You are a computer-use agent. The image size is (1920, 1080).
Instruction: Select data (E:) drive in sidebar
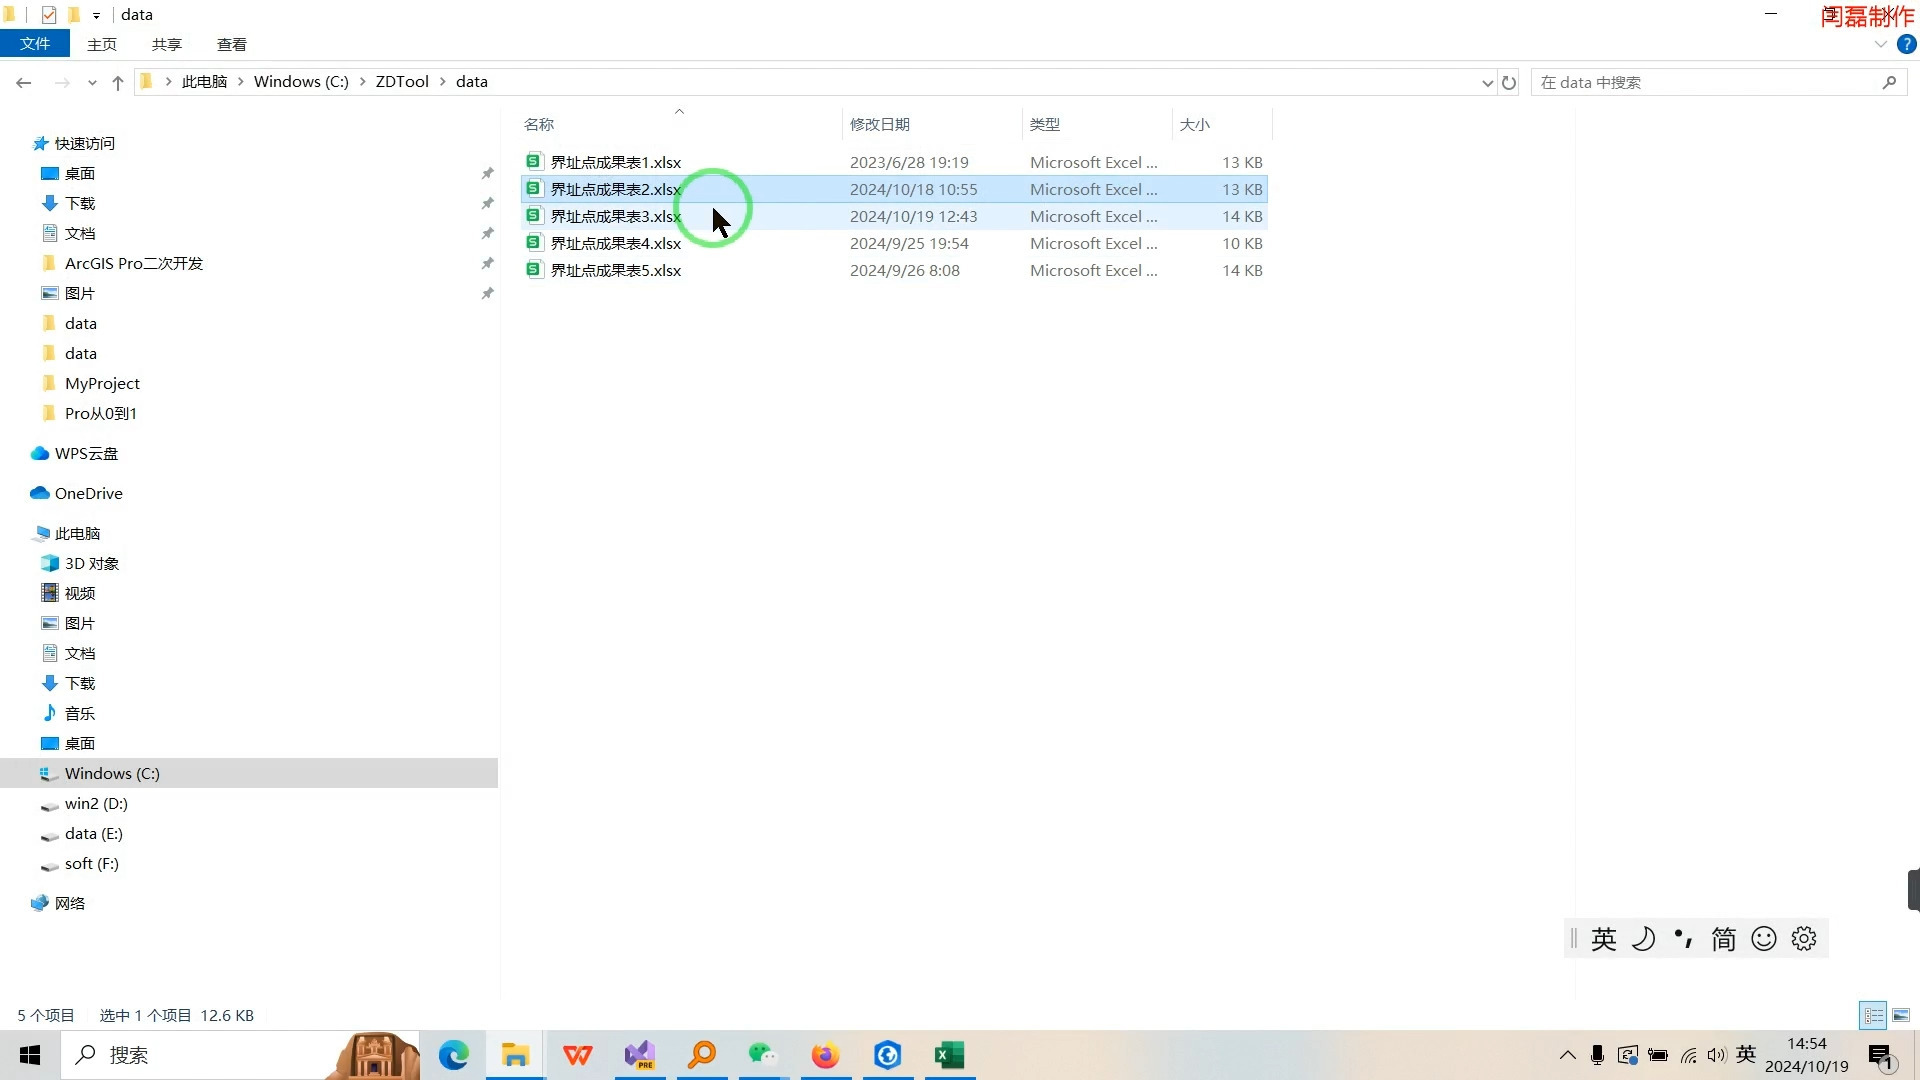coord(93,833)
